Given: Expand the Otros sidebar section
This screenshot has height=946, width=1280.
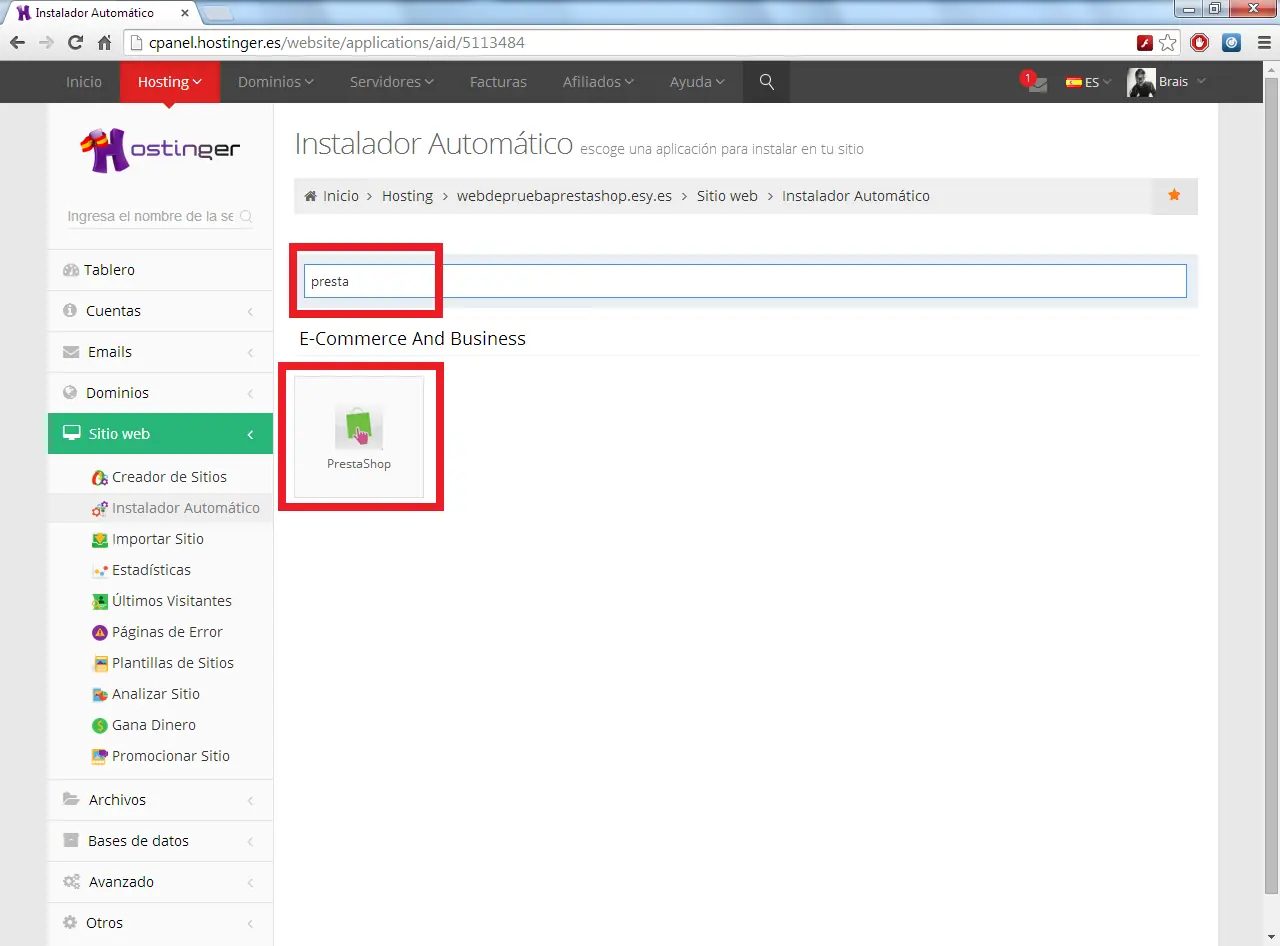Looking at the screenshot, I should [160, 923].
